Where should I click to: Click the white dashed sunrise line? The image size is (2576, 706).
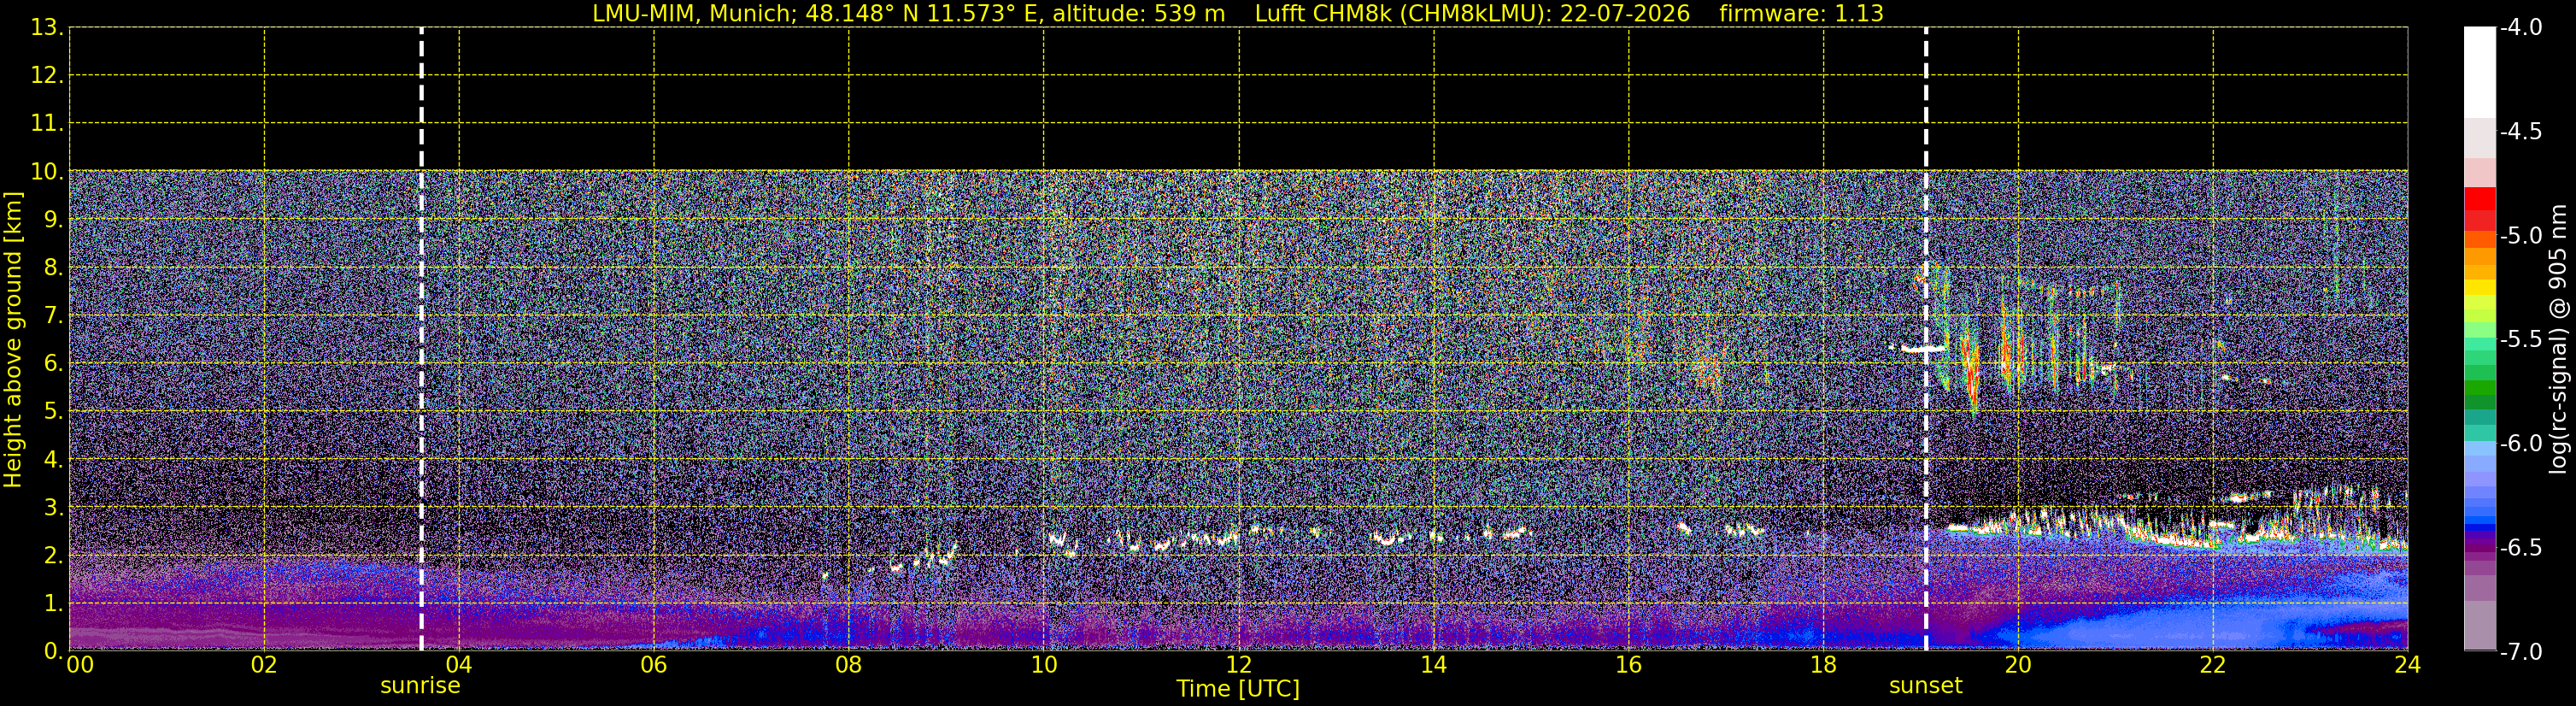click(x=421, y=339)
